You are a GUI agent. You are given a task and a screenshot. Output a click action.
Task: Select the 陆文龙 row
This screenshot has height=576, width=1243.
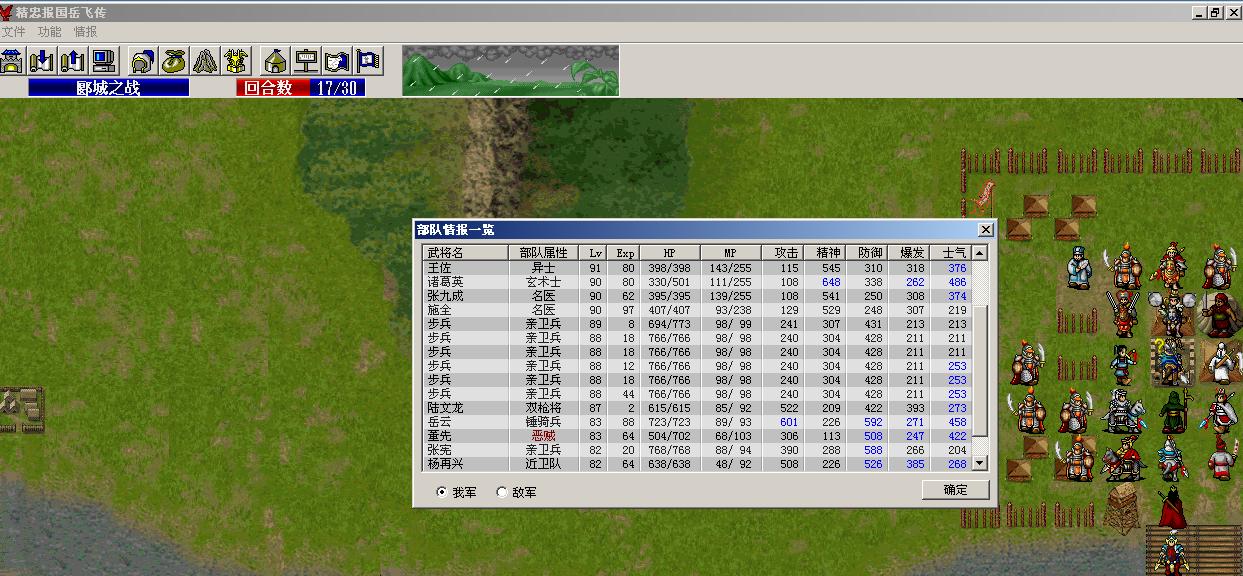[x=698, y=408]
